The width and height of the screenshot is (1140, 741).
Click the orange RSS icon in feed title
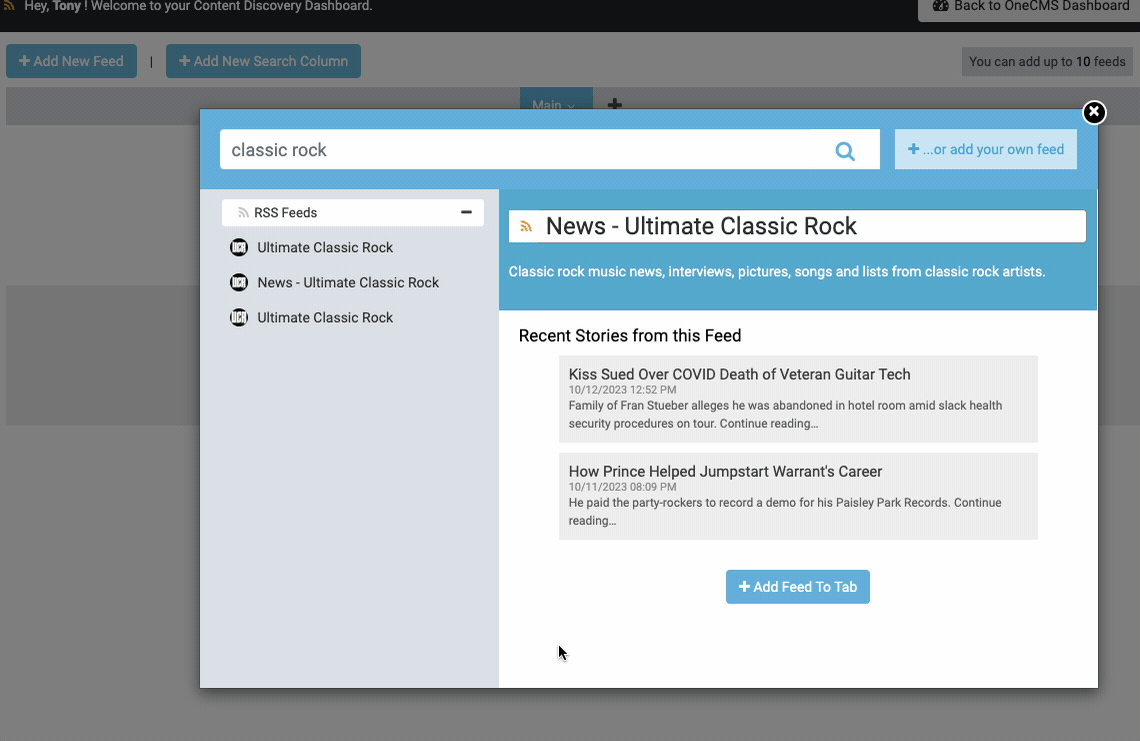(x=526, y=226)
